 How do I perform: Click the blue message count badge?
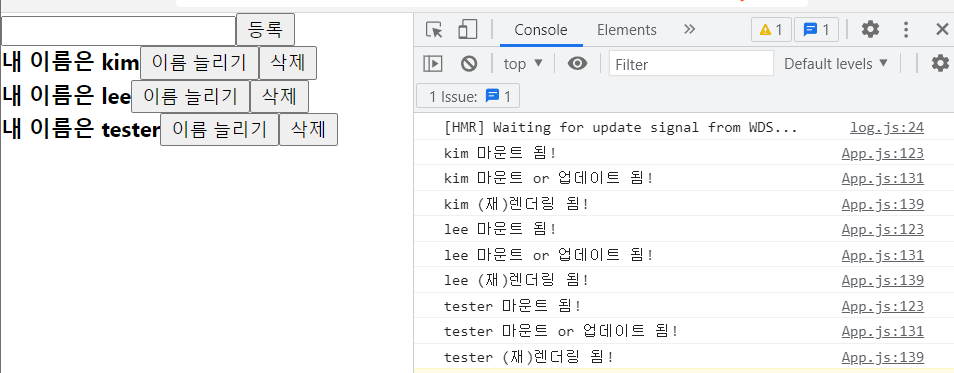(816, 29)
